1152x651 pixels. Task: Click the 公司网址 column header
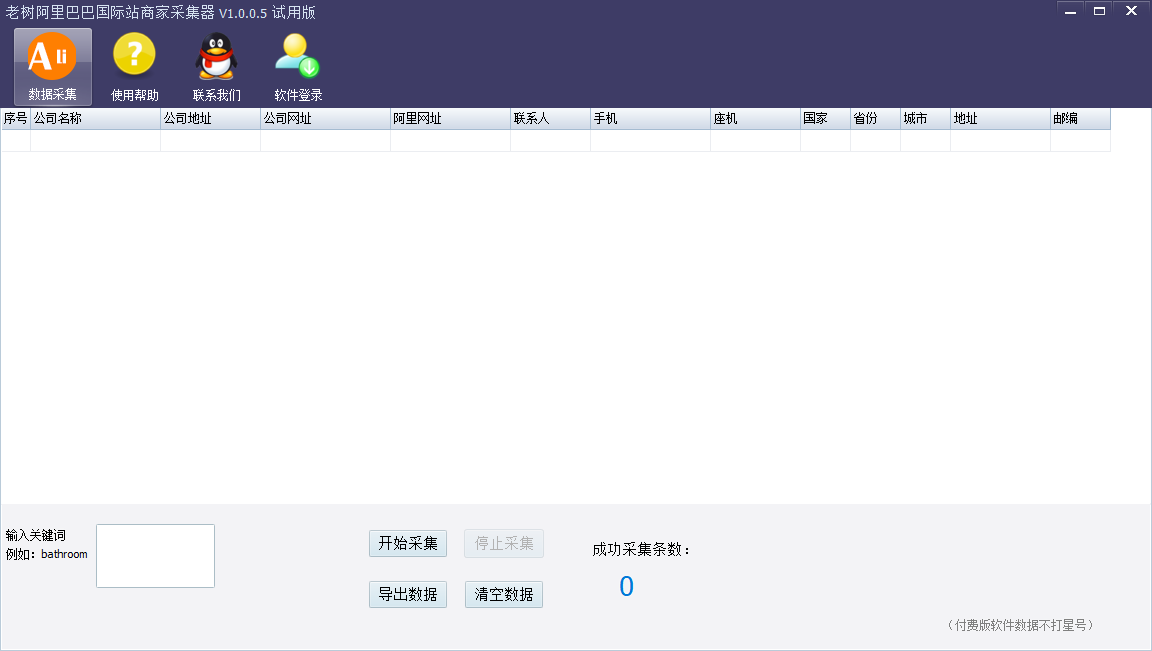pyautogui.click(x=325, y=118)
